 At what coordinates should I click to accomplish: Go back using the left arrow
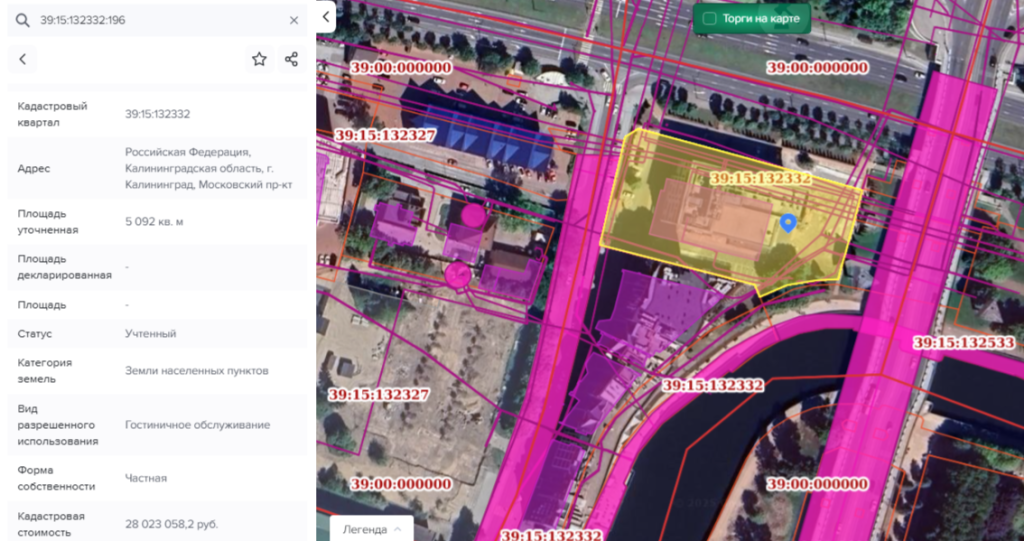coord(22,60)
